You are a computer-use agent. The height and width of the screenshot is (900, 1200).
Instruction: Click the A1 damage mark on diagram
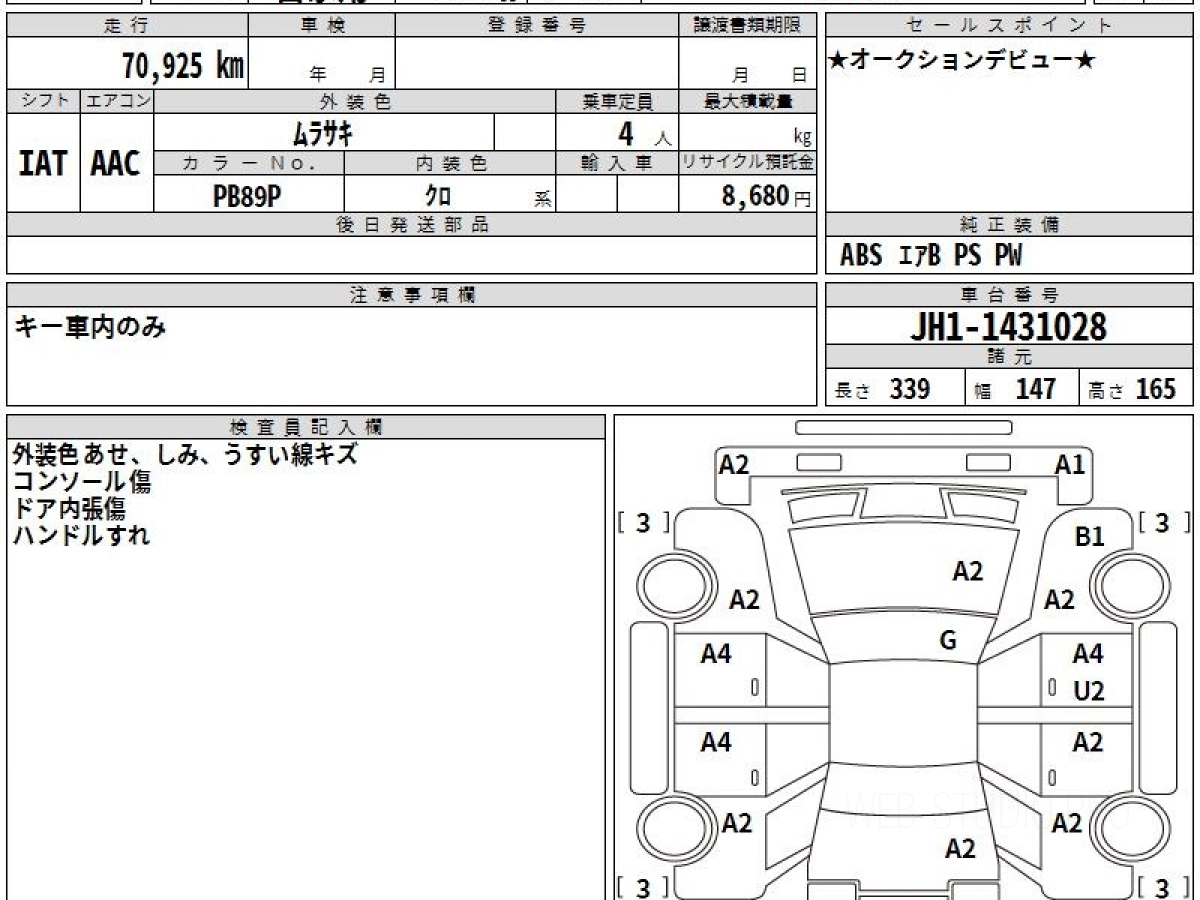1069,464
